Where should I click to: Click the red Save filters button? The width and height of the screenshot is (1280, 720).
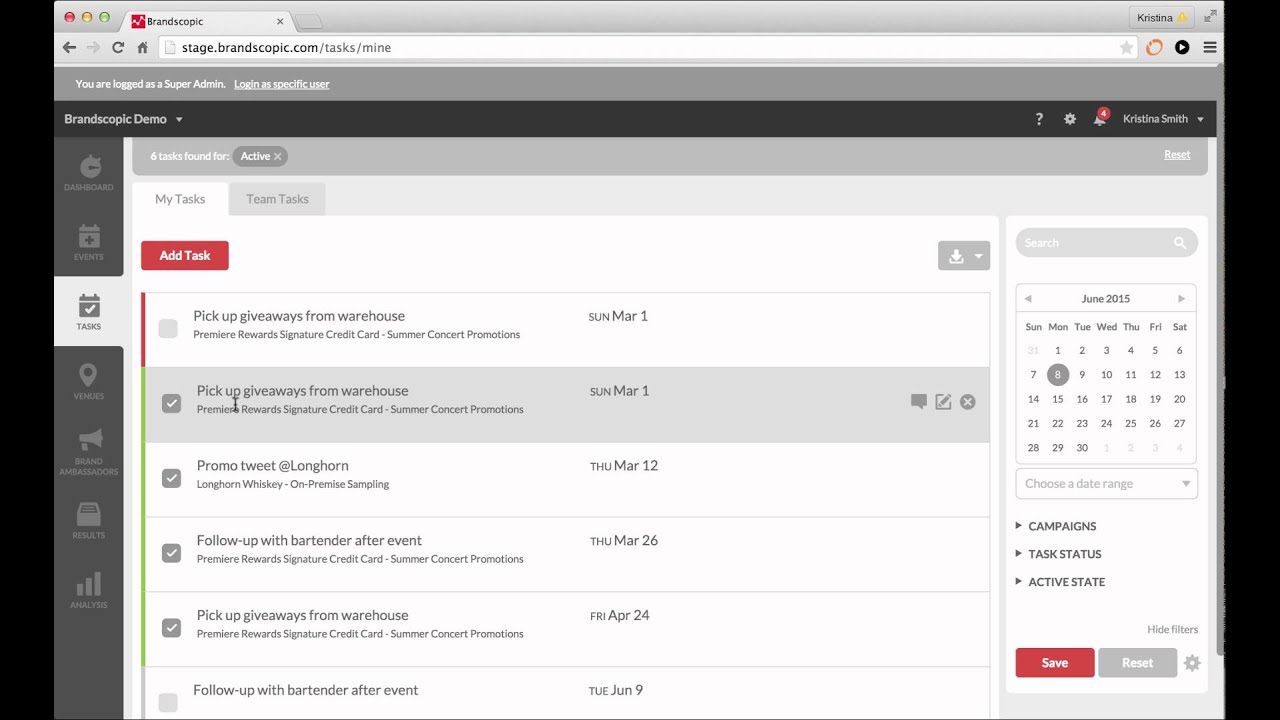tap(1055, 663)
